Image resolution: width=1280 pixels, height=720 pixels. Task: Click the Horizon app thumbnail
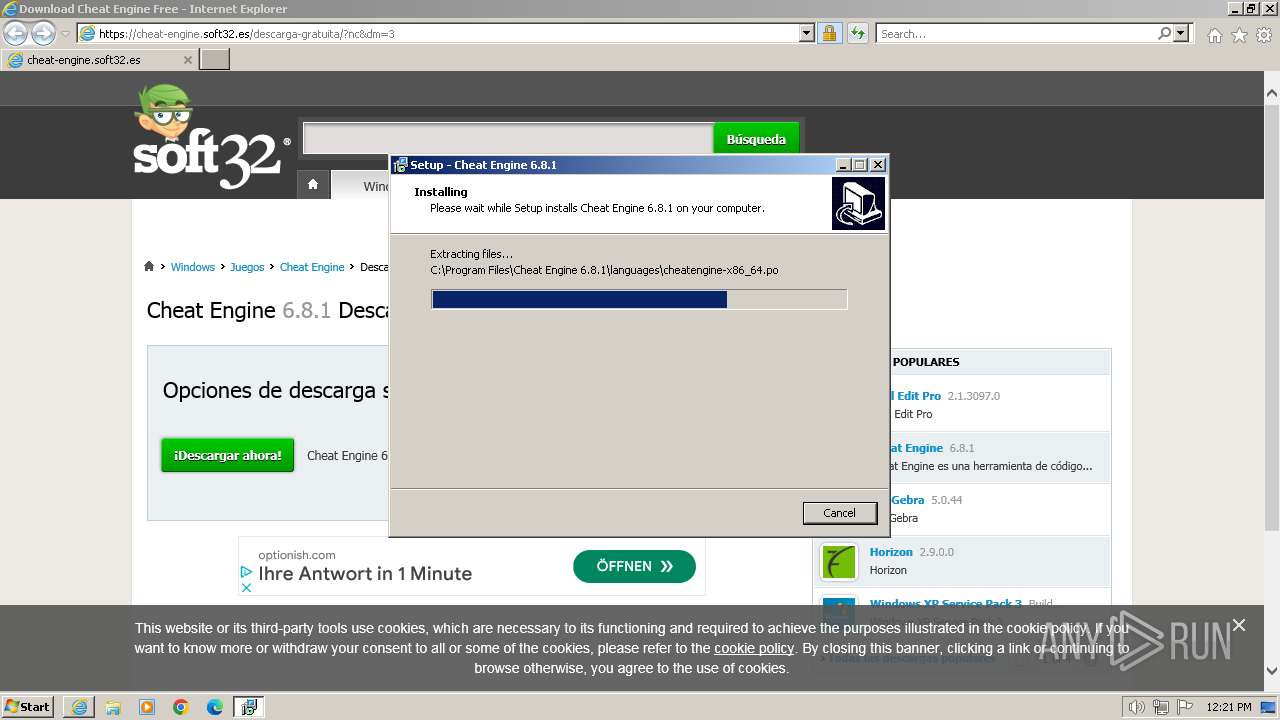(x=838, y=562)
